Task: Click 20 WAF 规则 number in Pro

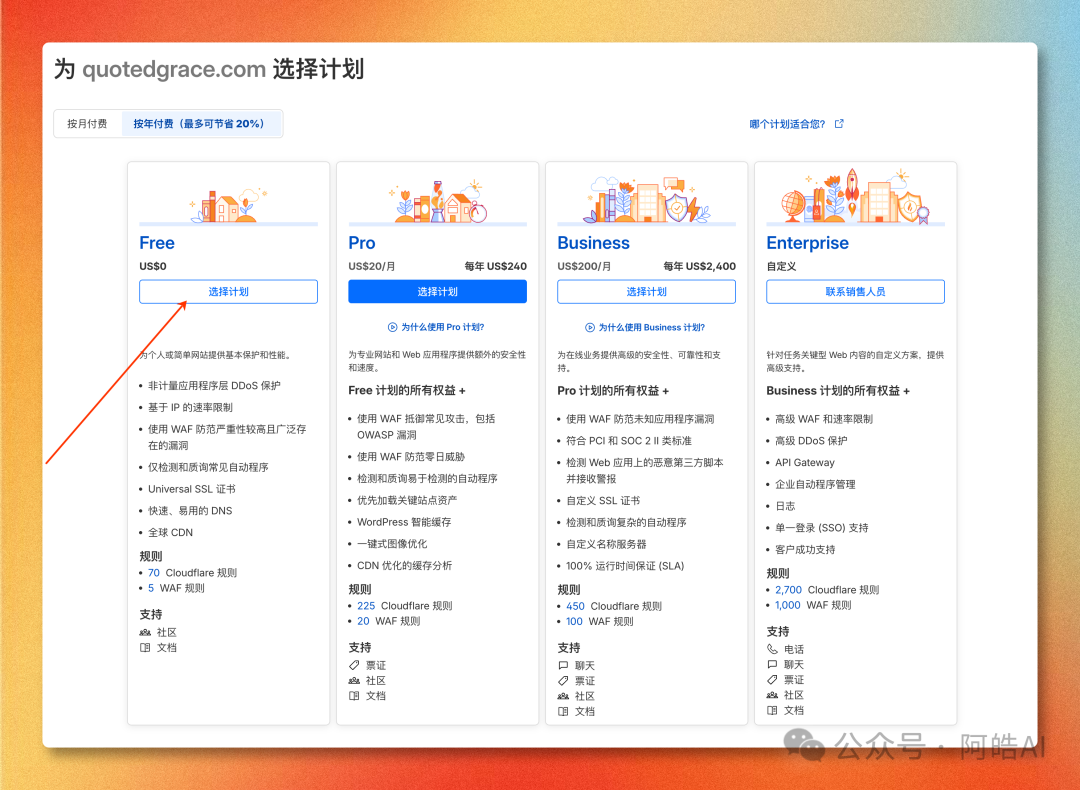Action: tap(363, 621)
